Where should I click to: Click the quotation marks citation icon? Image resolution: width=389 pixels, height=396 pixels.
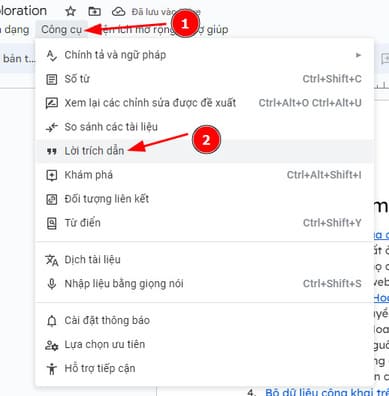[51, 151]
